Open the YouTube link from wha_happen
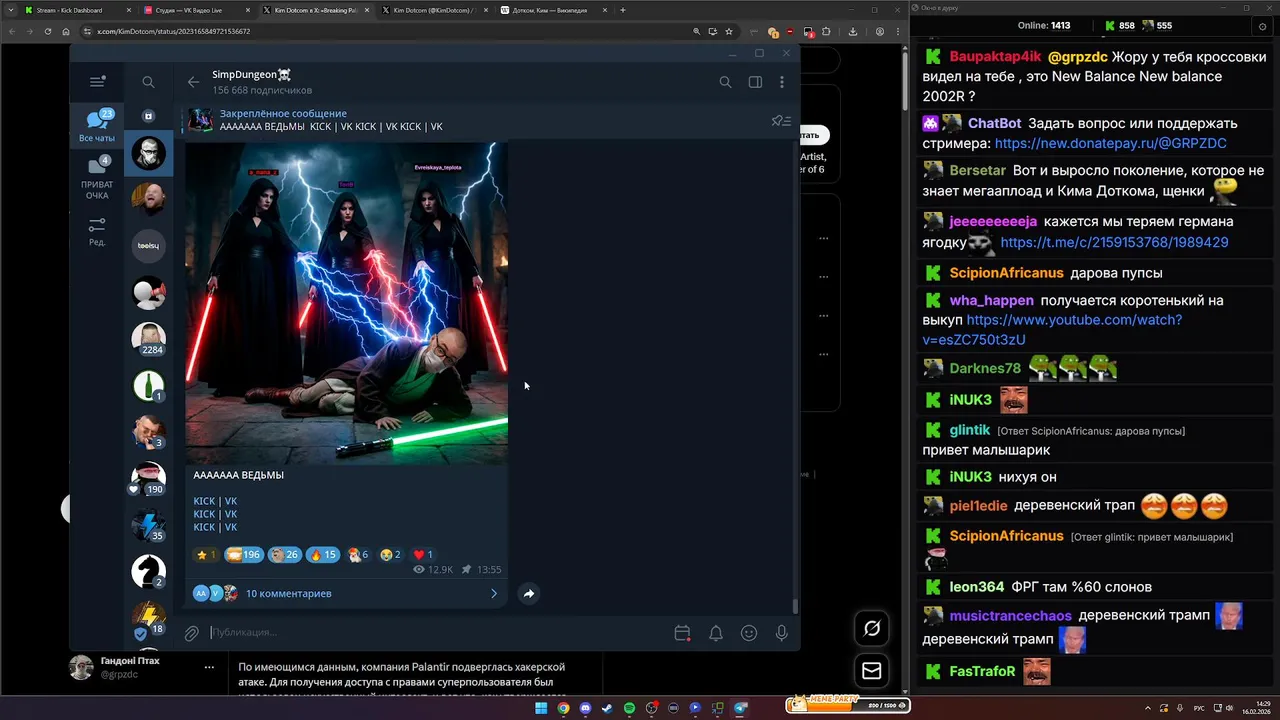Screen dimensions: 1280x720 click(x=1052, y=330)
